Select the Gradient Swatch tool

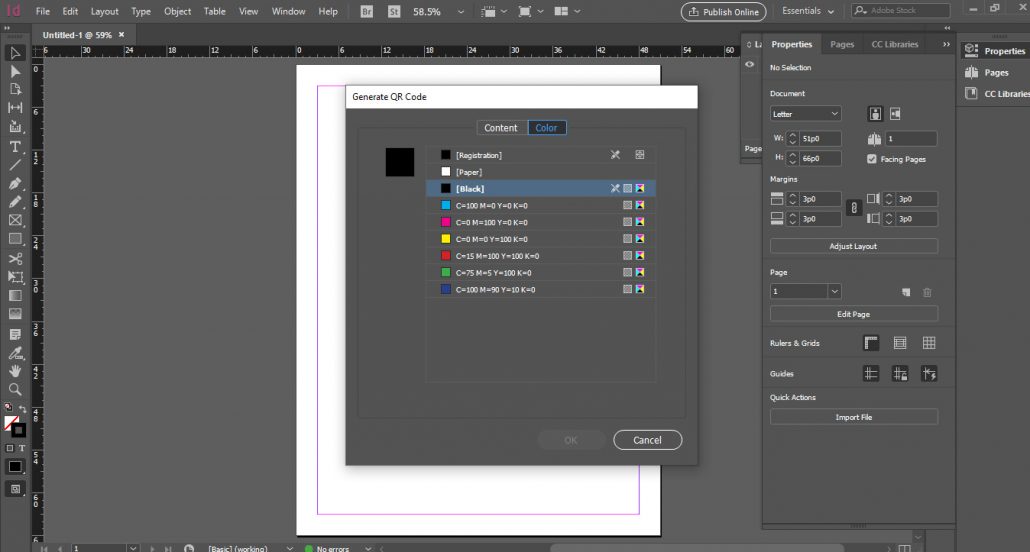point(15,296)
